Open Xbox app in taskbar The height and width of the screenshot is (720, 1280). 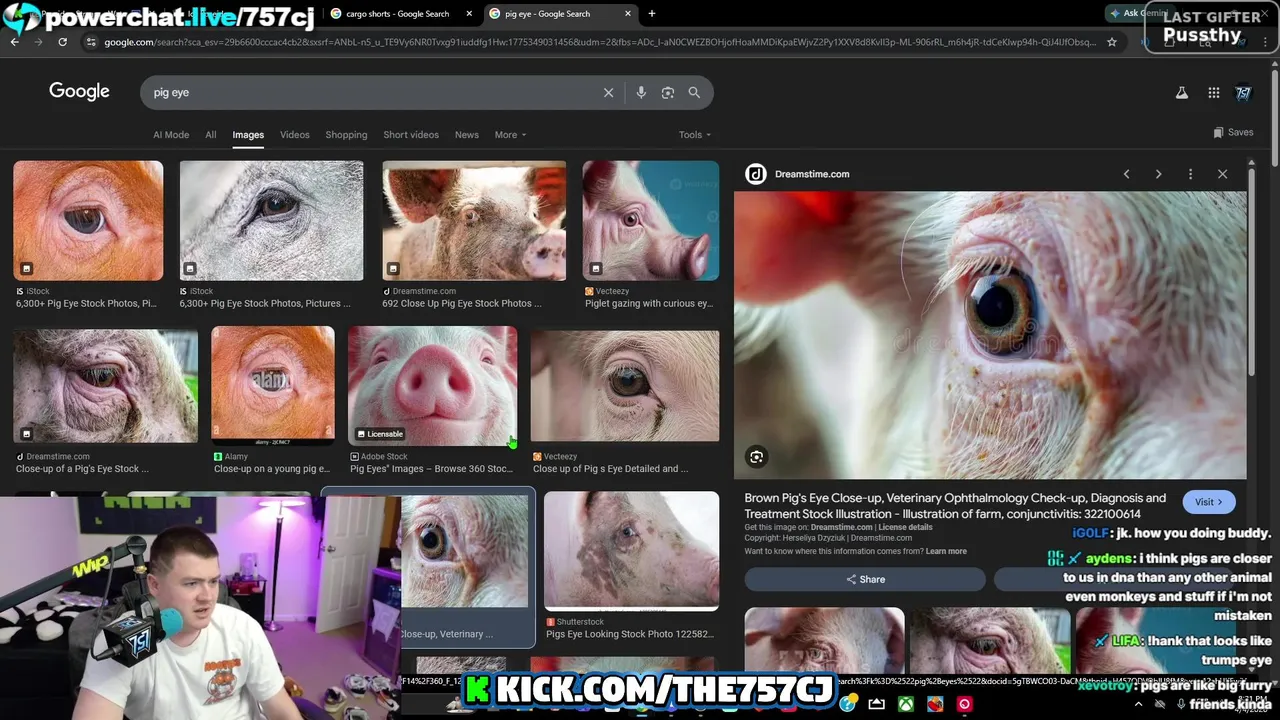906,704
